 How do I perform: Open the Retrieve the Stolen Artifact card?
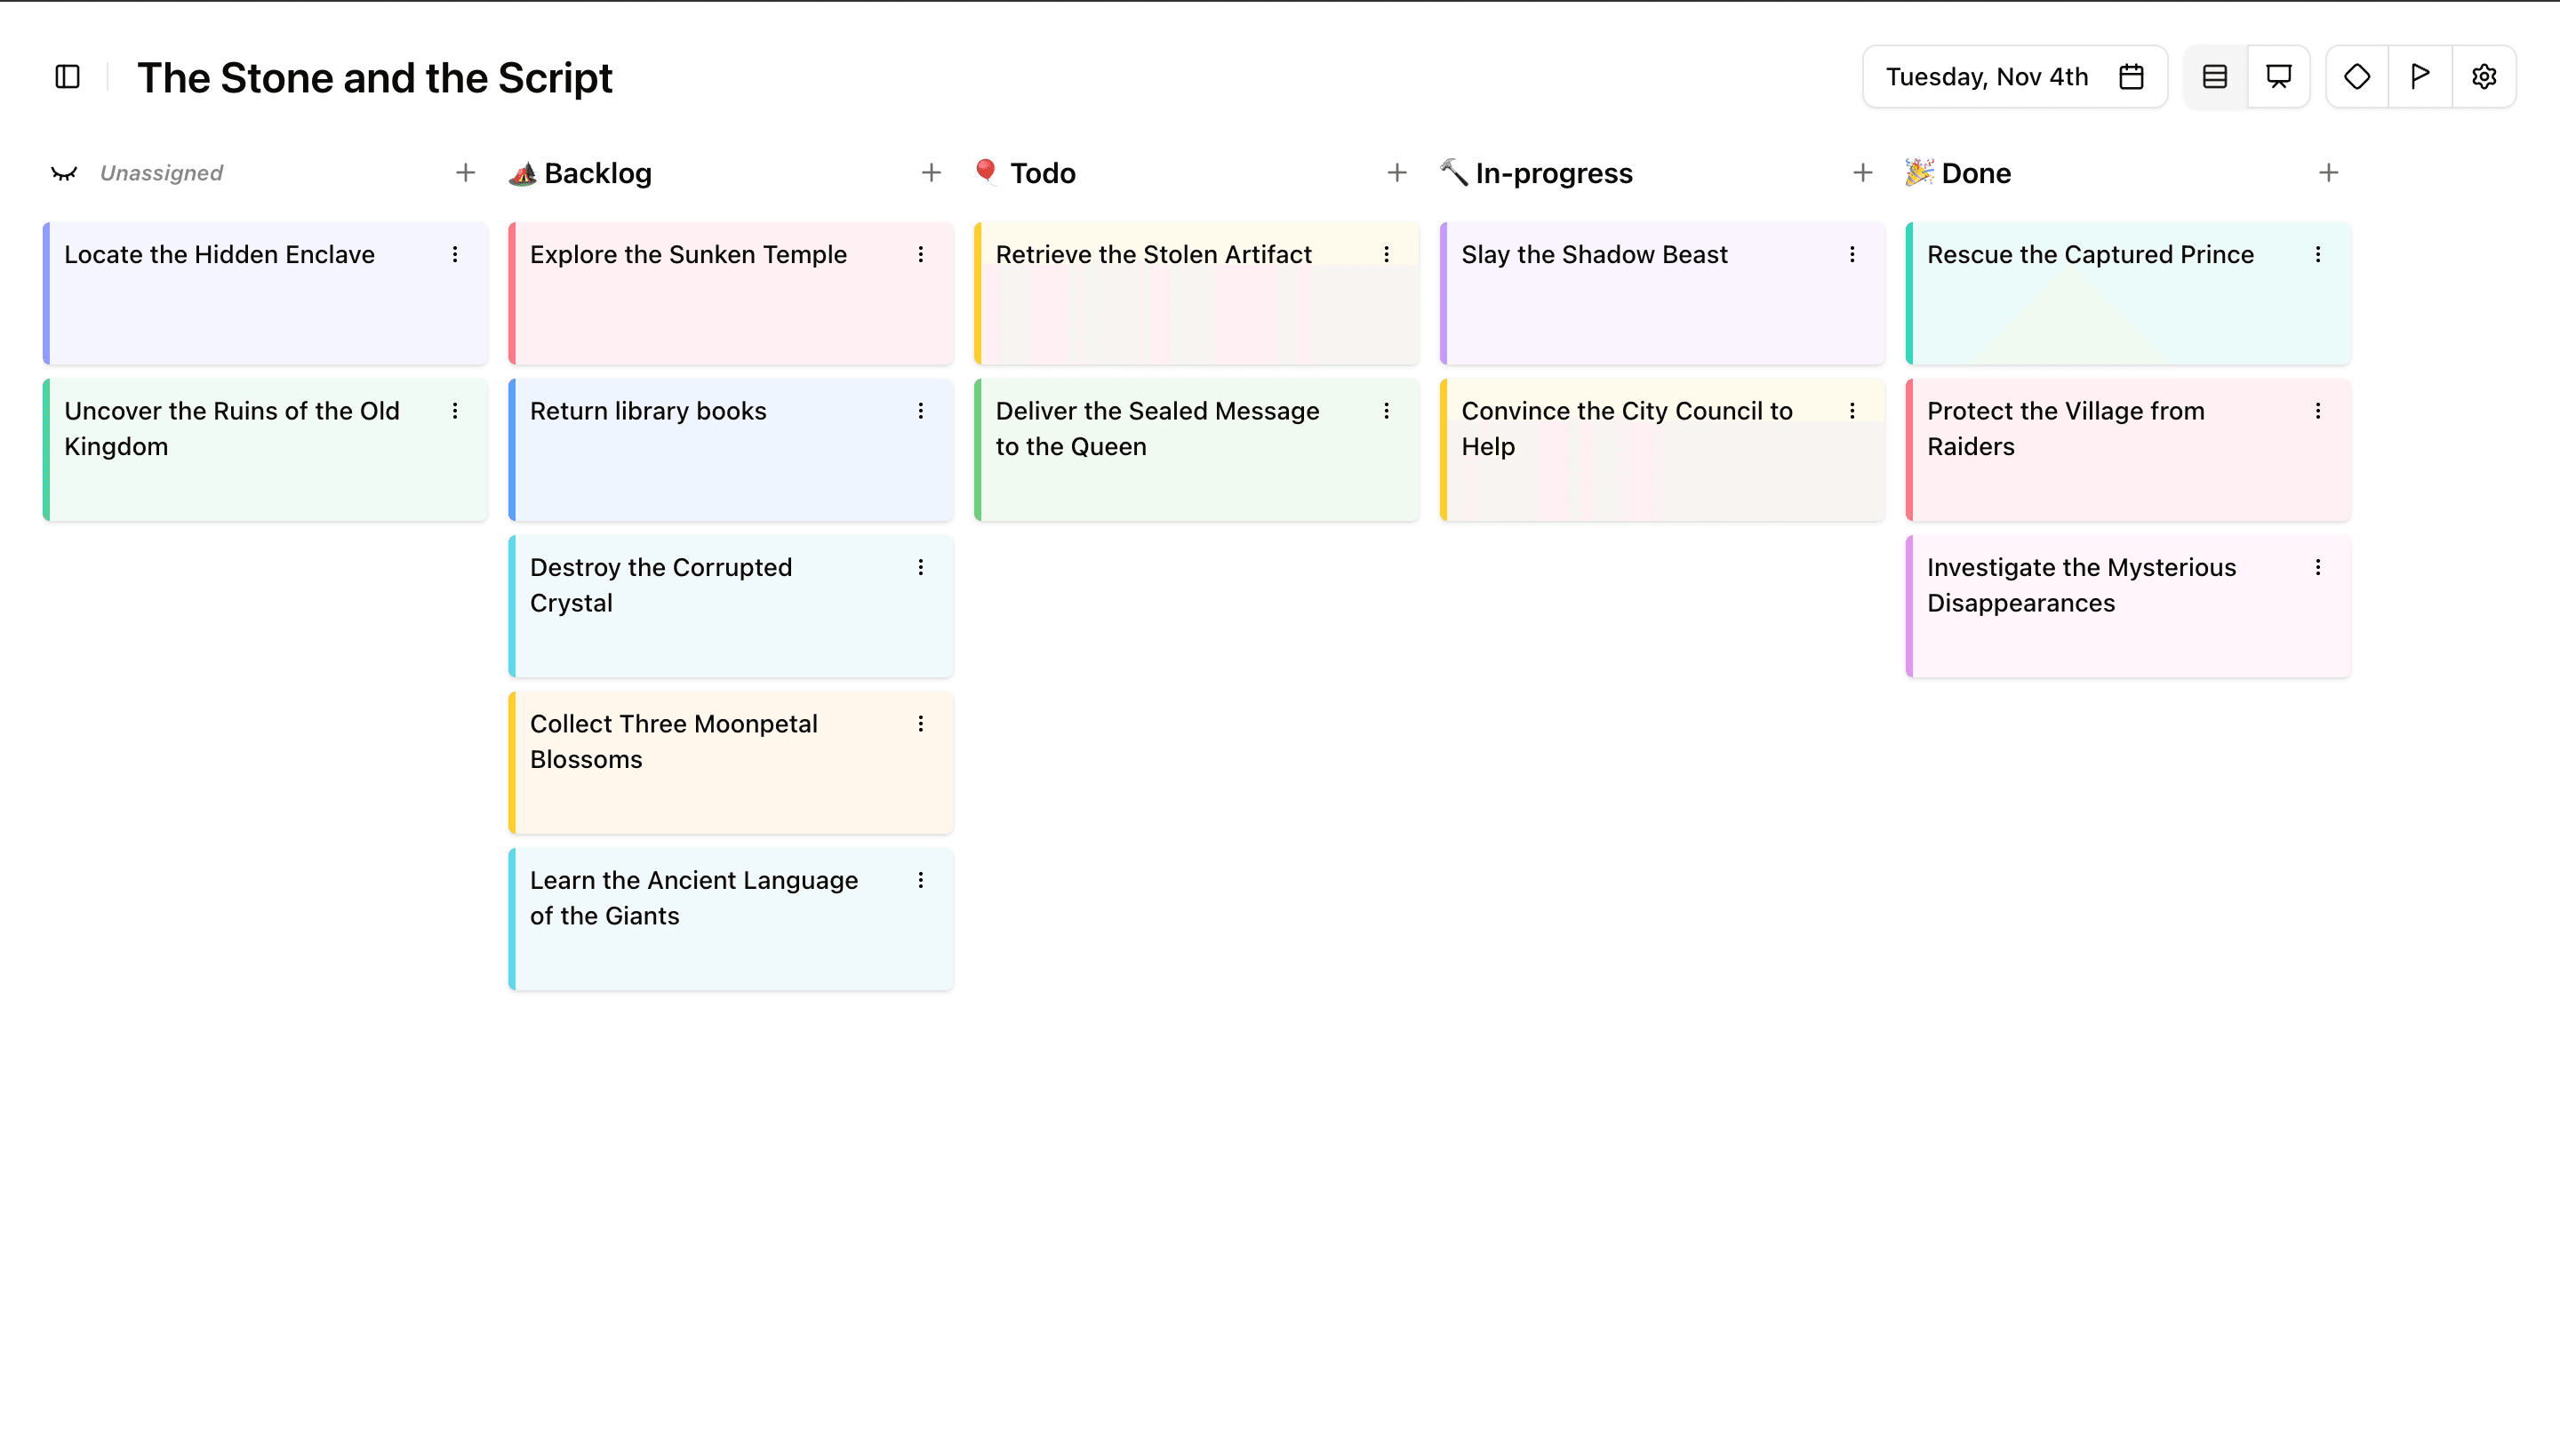click(1153, 255)
